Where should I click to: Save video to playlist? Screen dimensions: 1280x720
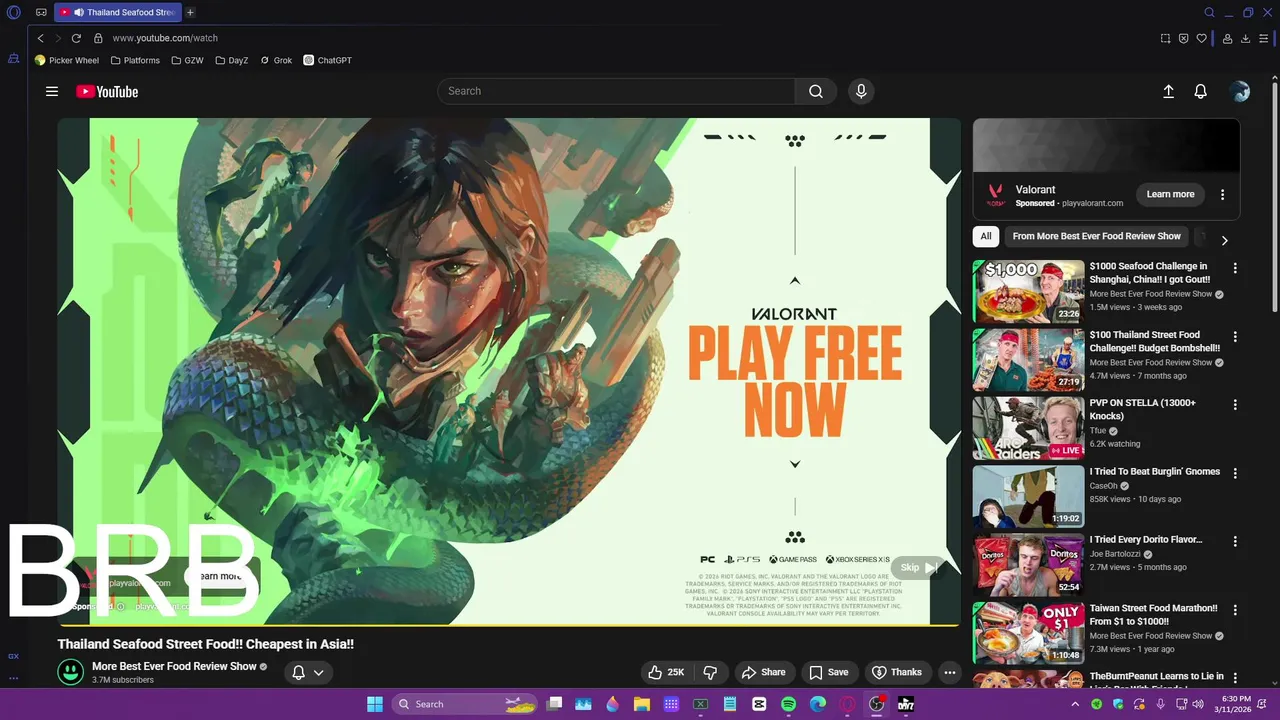coord(828,672)
